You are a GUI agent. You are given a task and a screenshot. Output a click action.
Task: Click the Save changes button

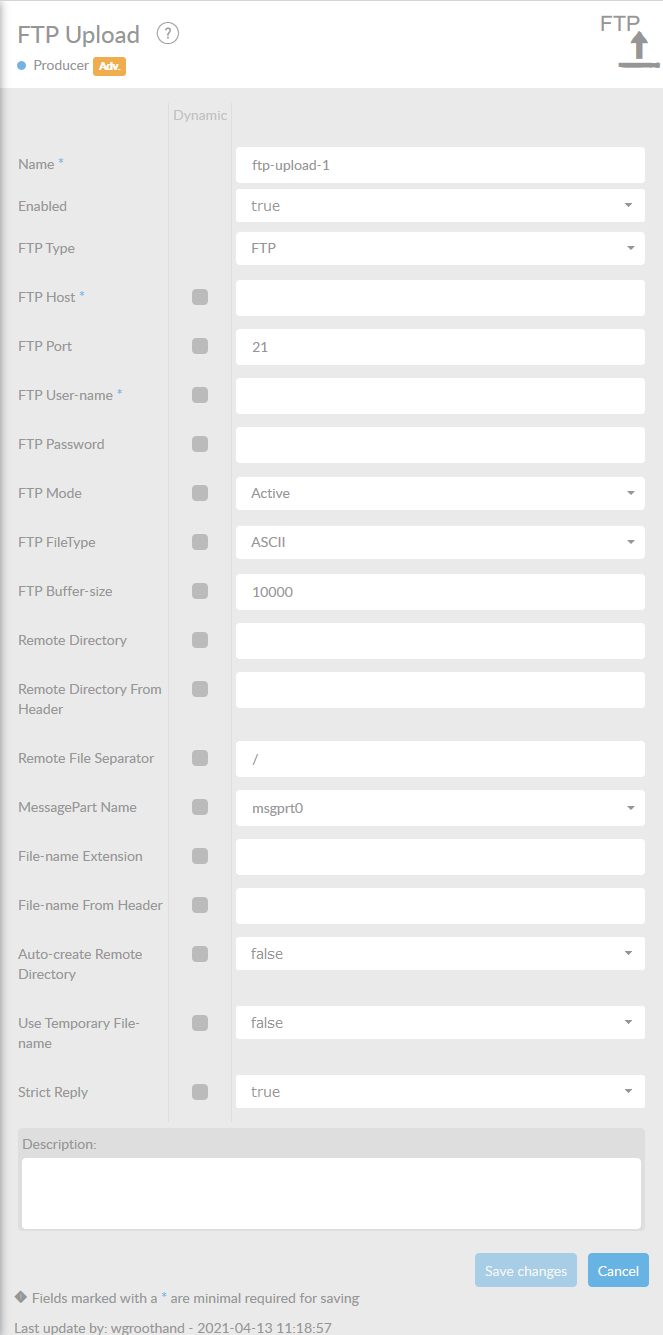click(526, 1271)
